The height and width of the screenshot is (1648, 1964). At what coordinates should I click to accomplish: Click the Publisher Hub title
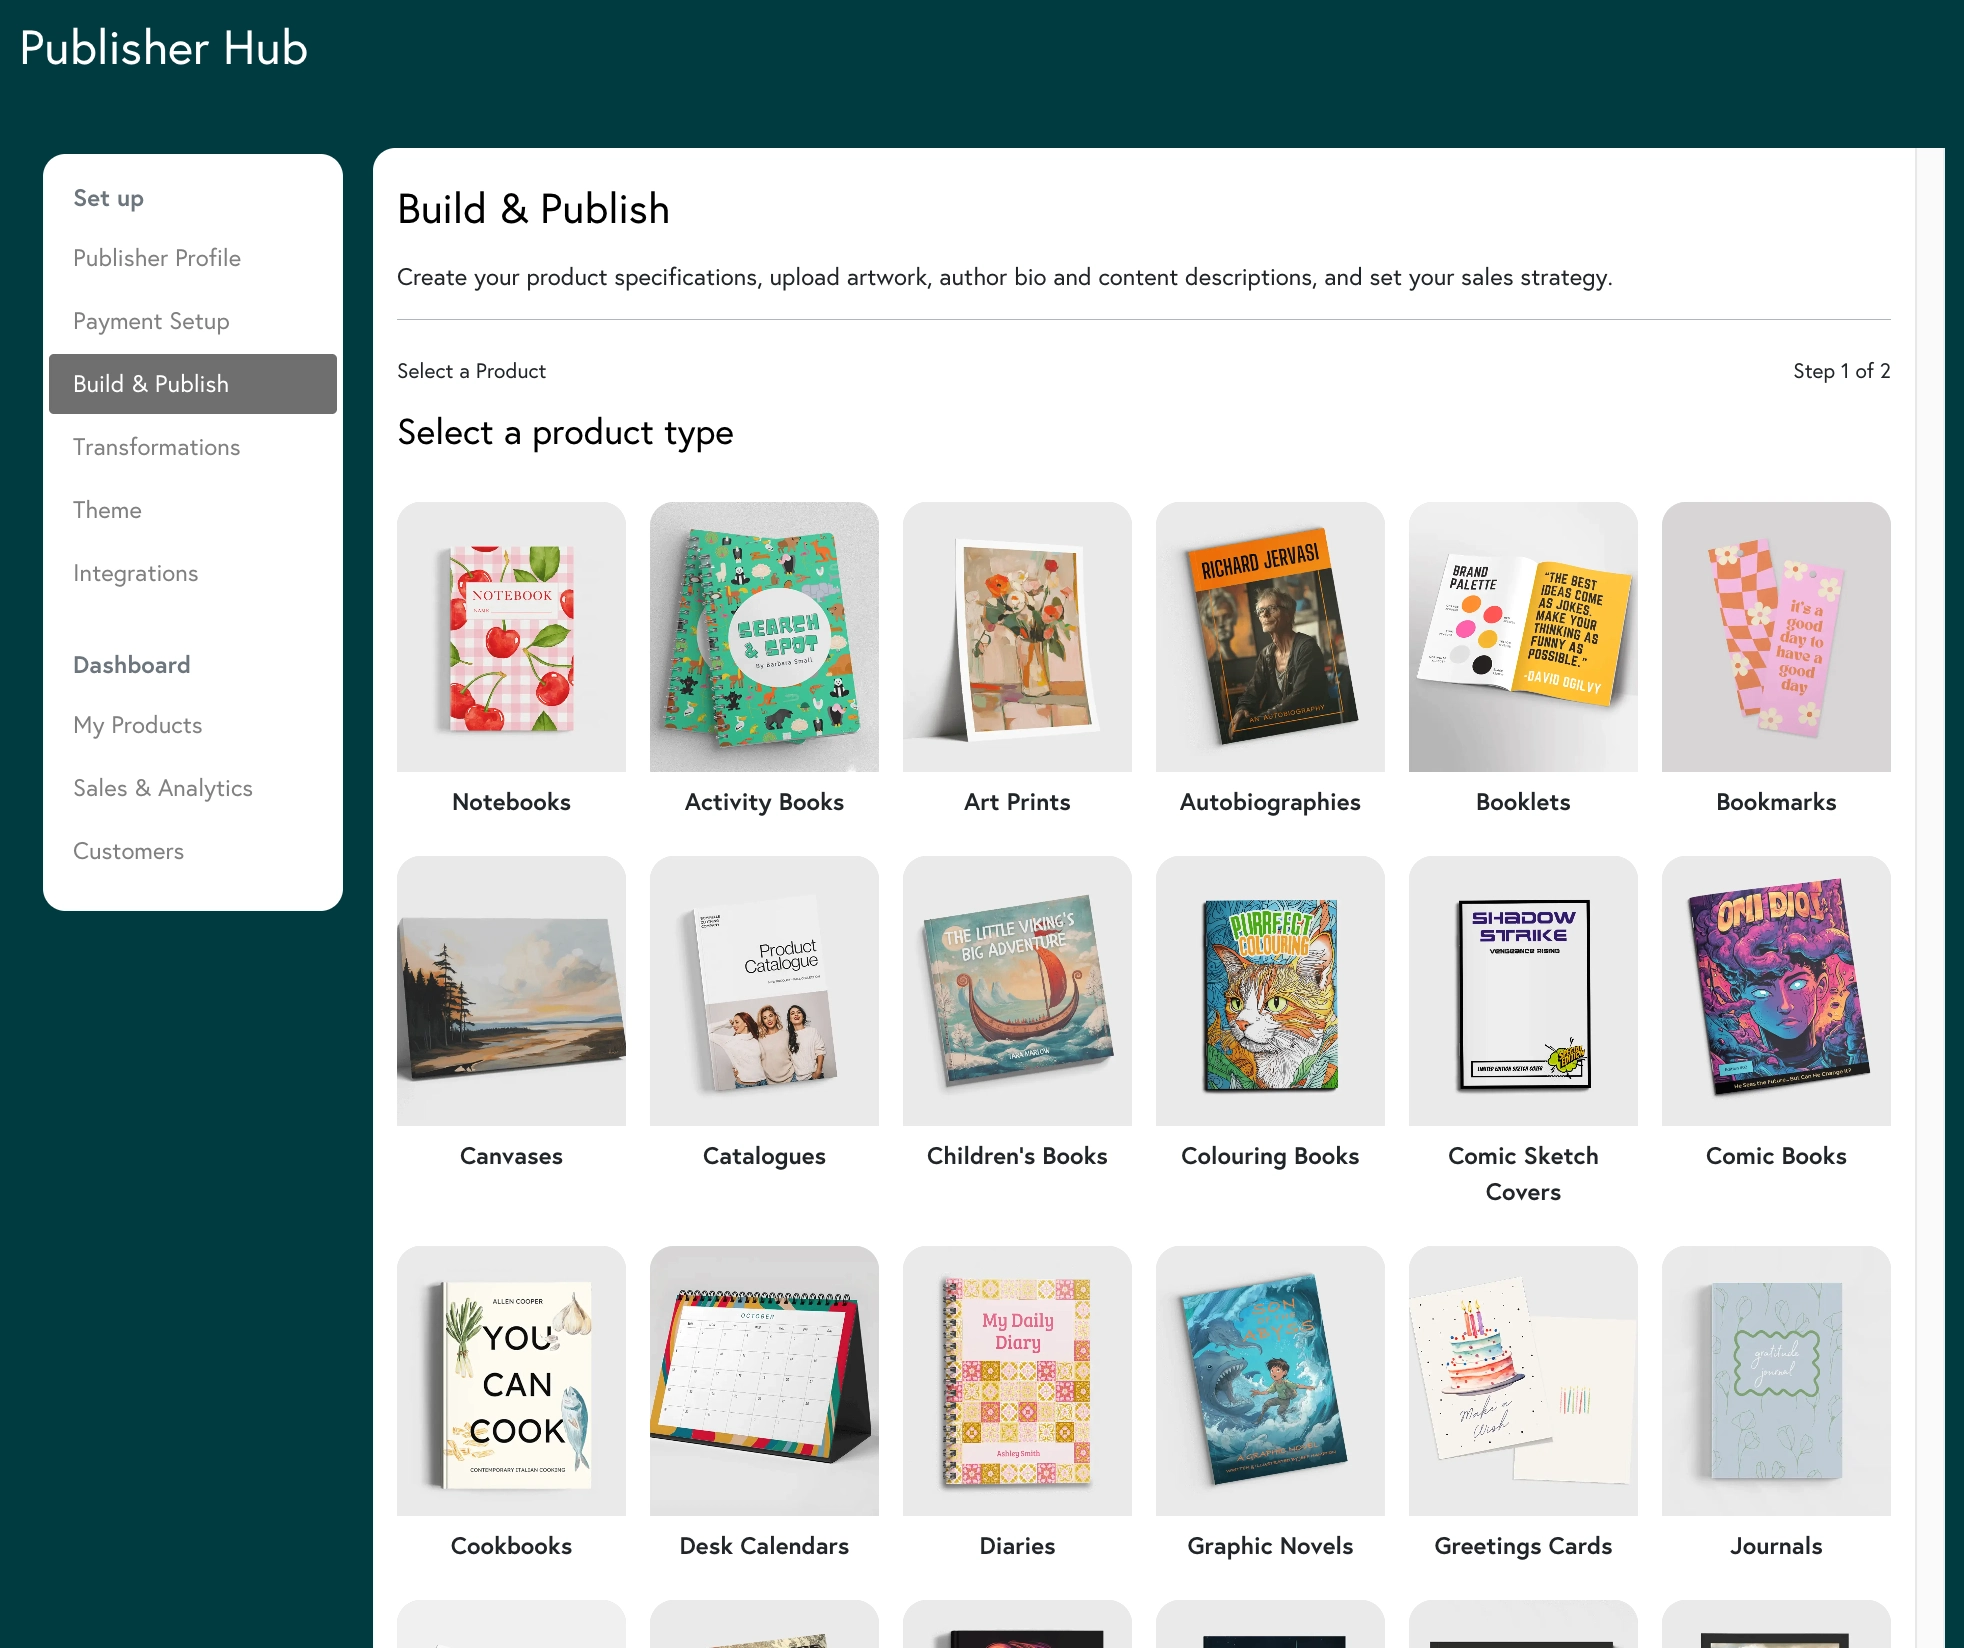pos(164,48)
